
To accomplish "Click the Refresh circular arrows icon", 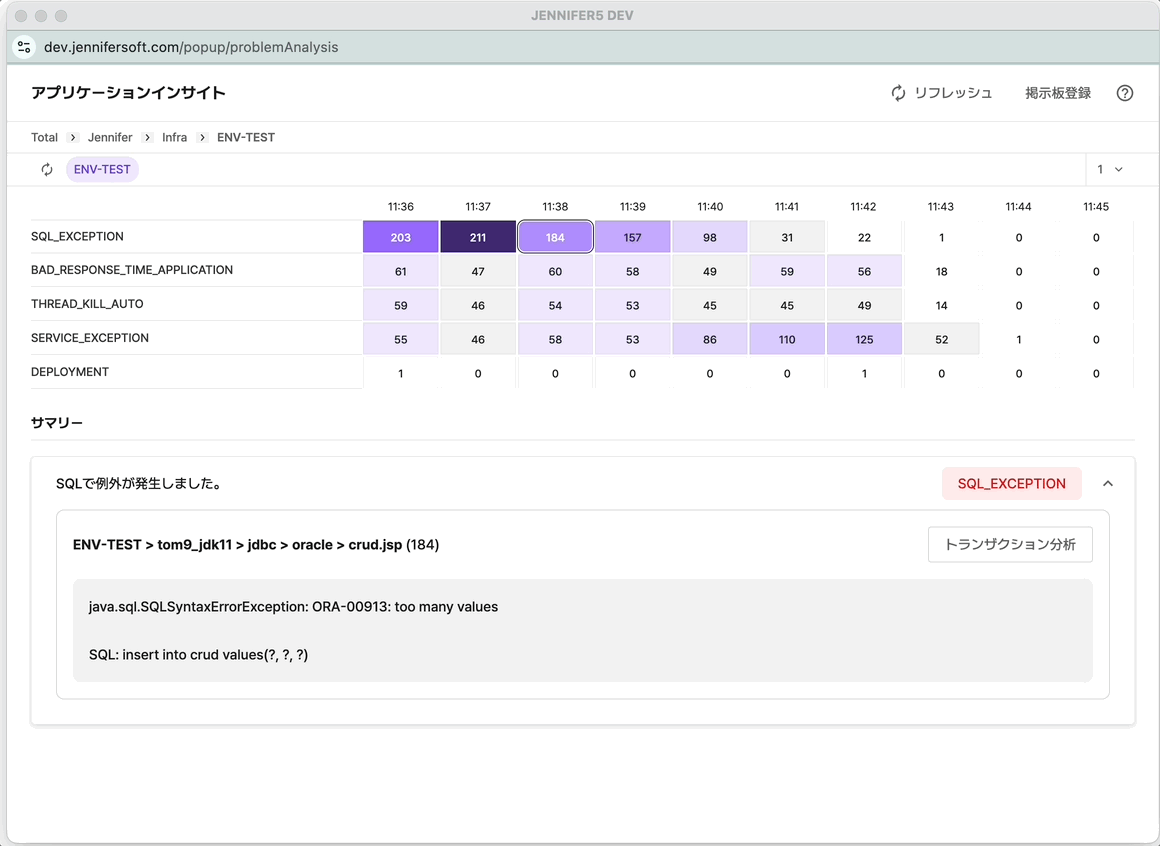I will click(898, 93).
